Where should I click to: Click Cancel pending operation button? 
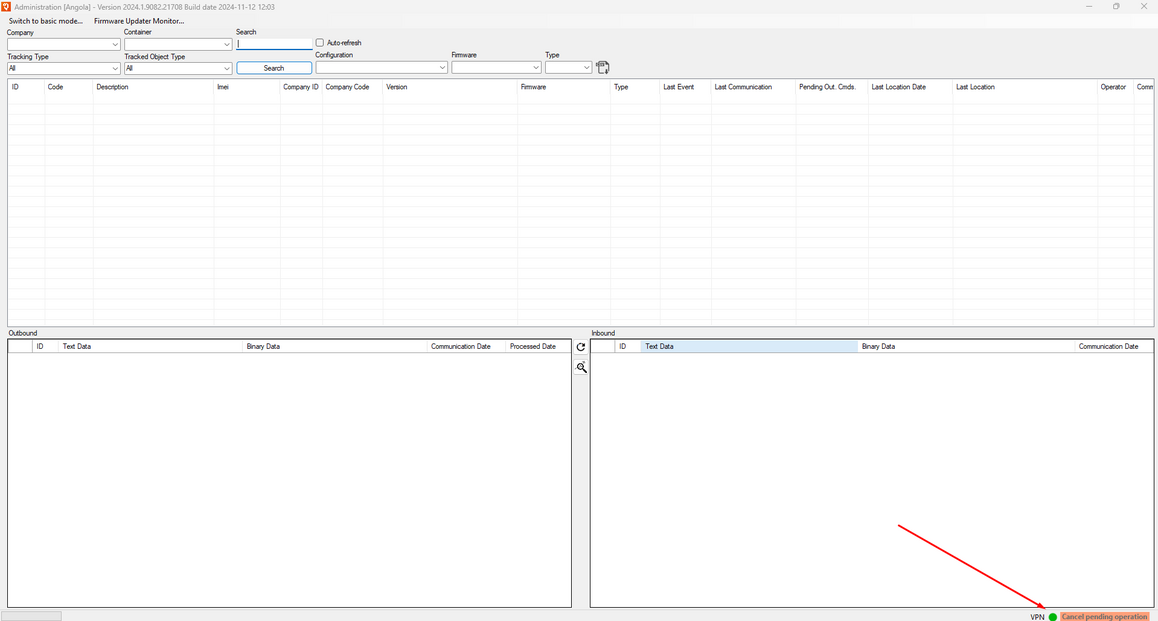point(1104,617)
